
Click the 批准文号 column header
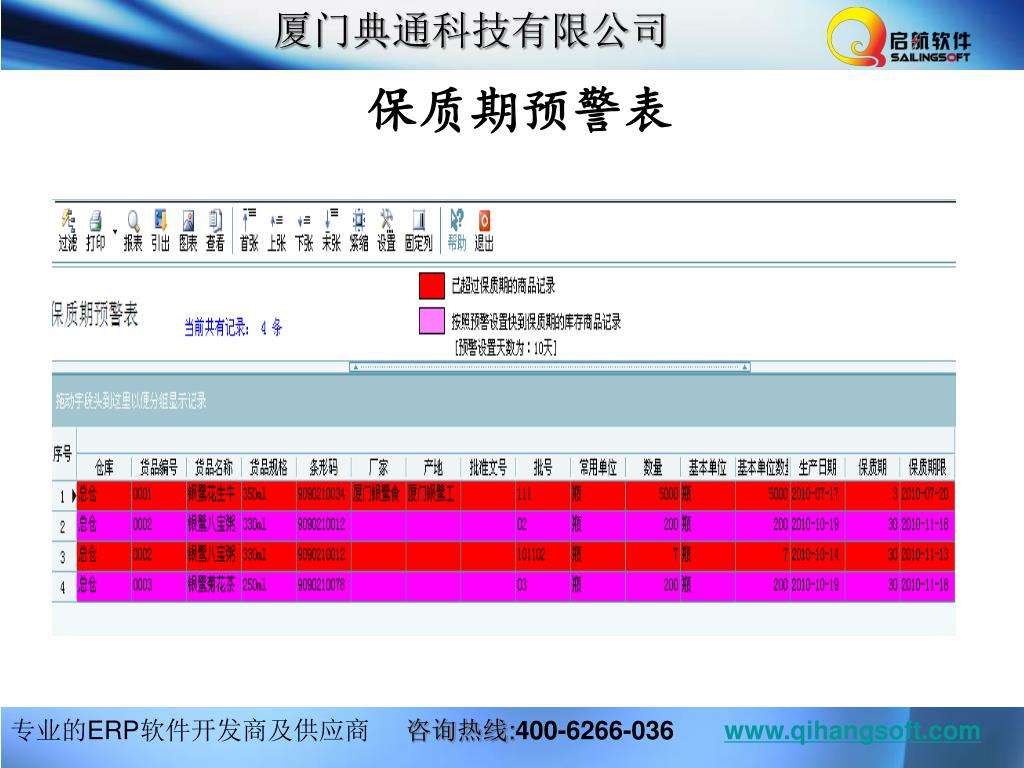pyautogui.click(x=488, y=467)
